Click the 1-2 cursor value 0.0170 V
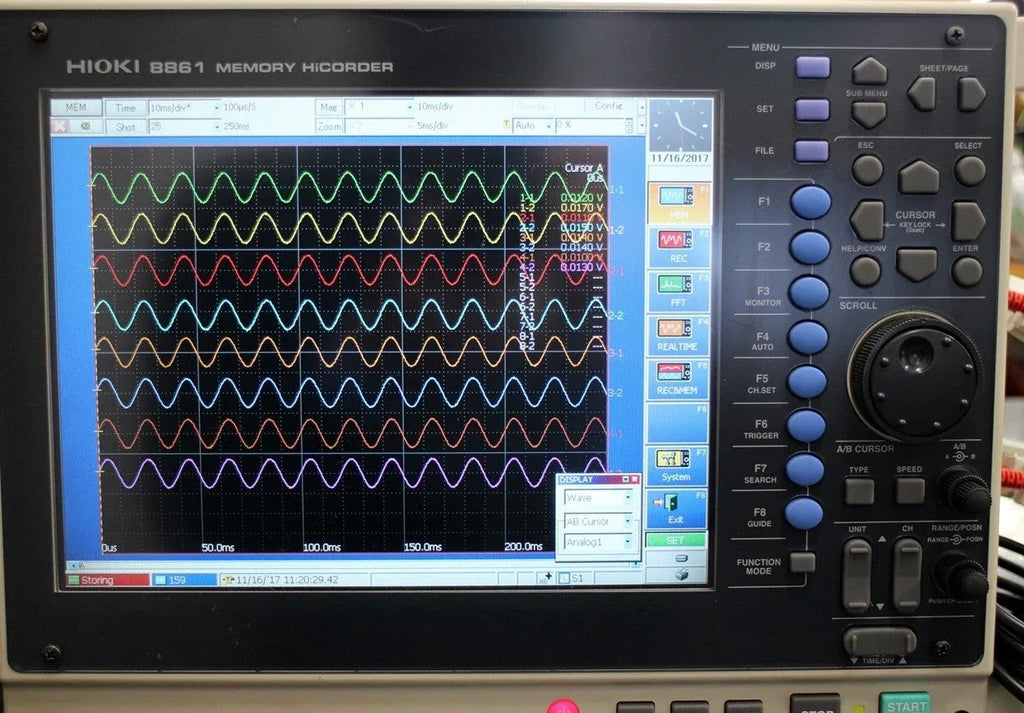 point(581,208)
